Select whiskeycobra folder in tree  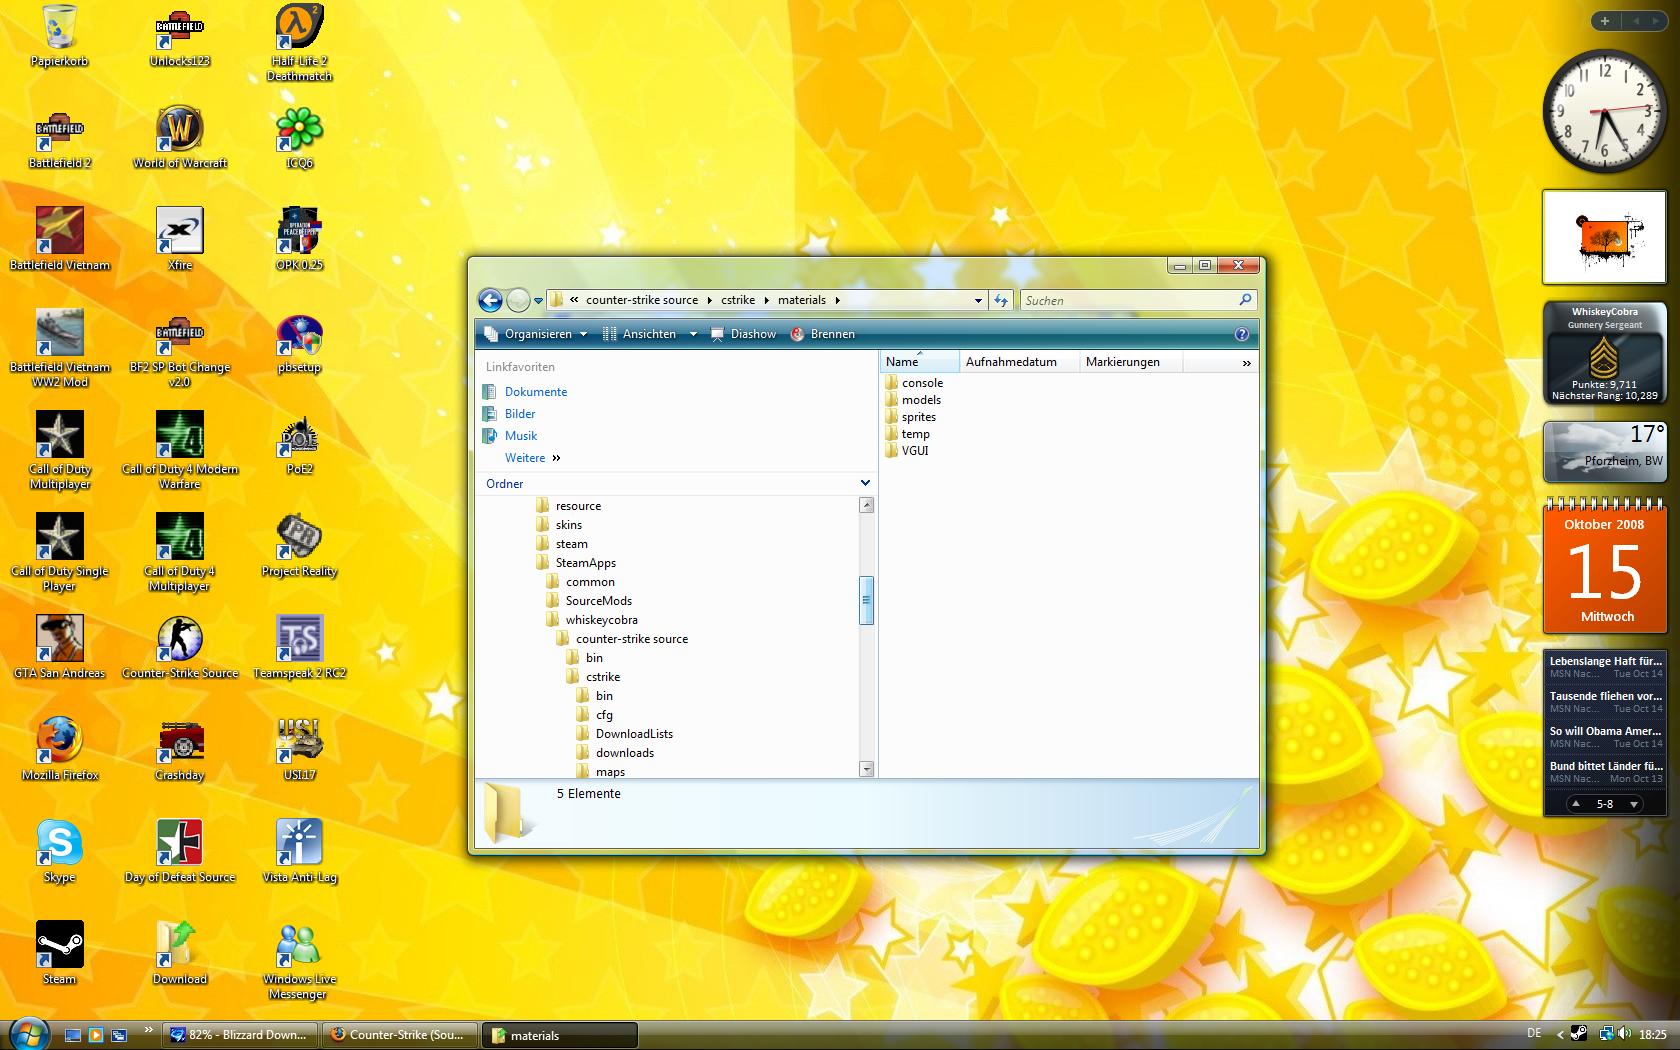601,620
